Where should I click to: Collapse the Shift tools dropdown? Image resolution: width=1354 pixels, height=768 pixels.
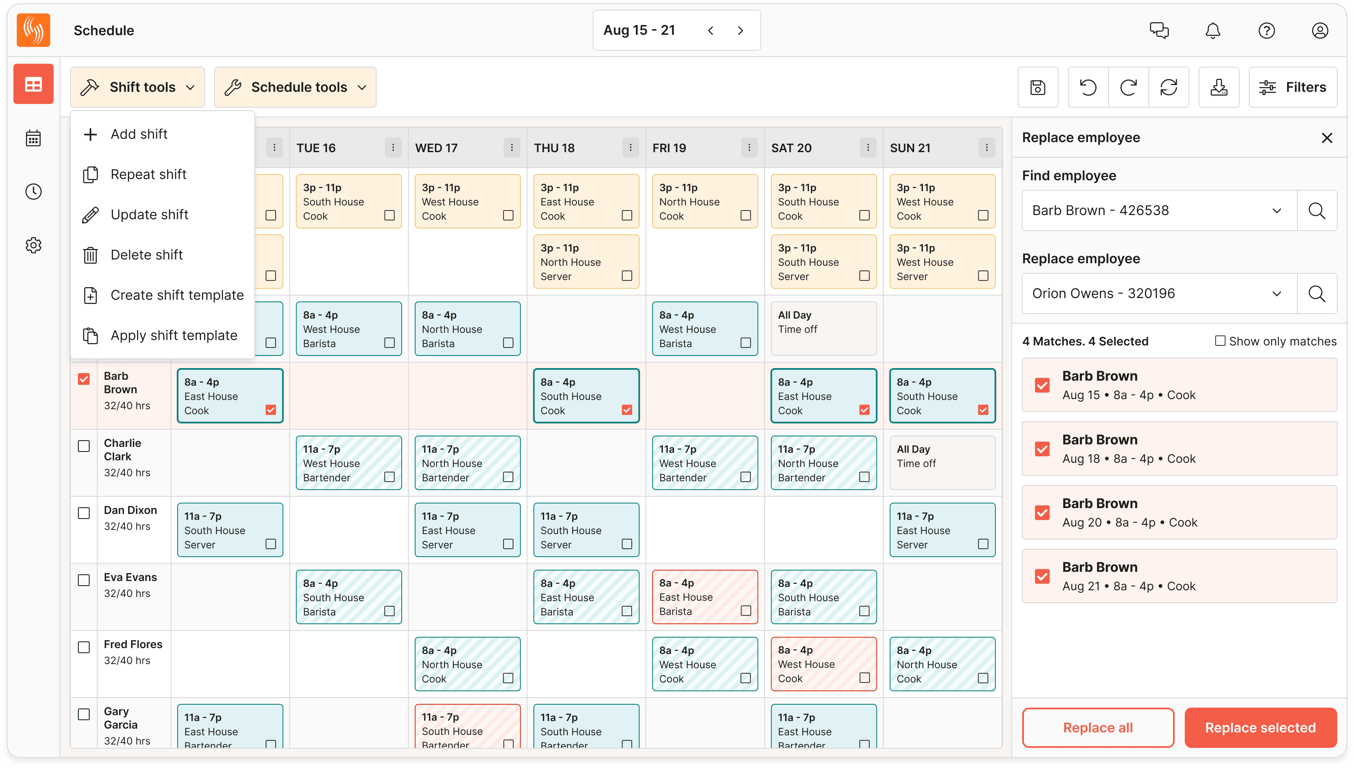click(137, 87)
